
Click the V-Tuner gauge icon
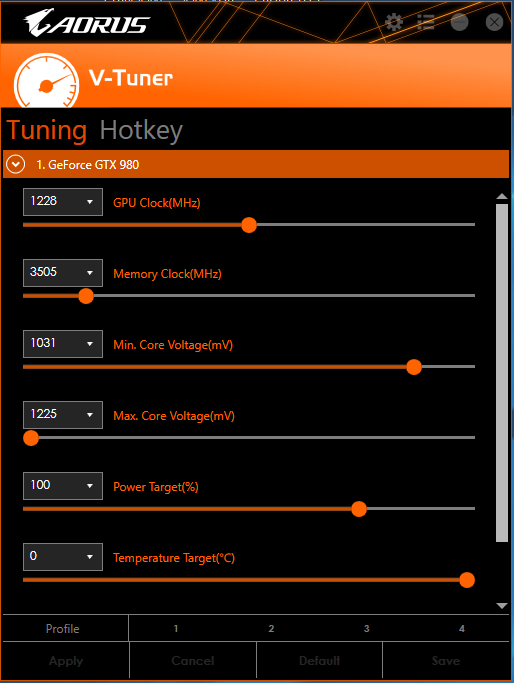[x=47, y=81]
